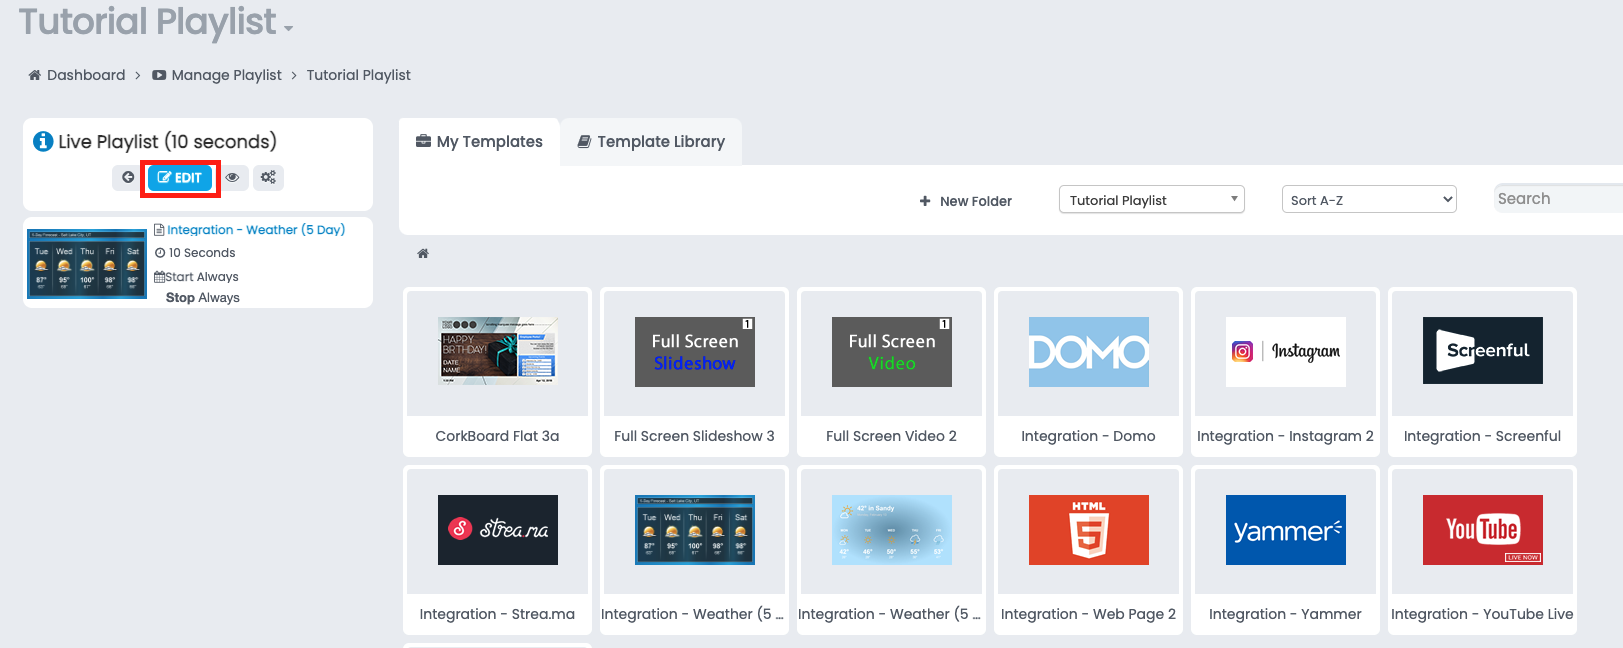Open Integration - Weather (5 Day) playlist item link
This screenshot has width=1623, height=648.
coord(256,230)
